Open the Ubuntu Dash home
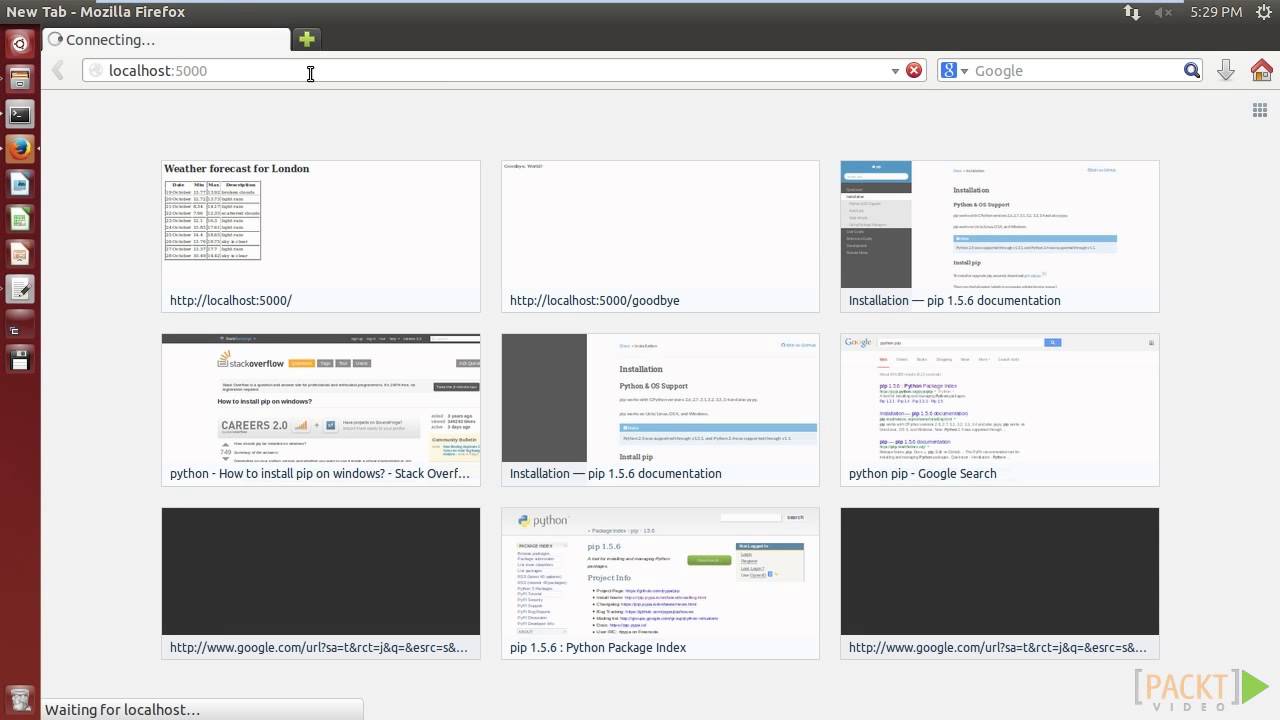The width and height of the screenshot is (1280, 720). point(20,43)
